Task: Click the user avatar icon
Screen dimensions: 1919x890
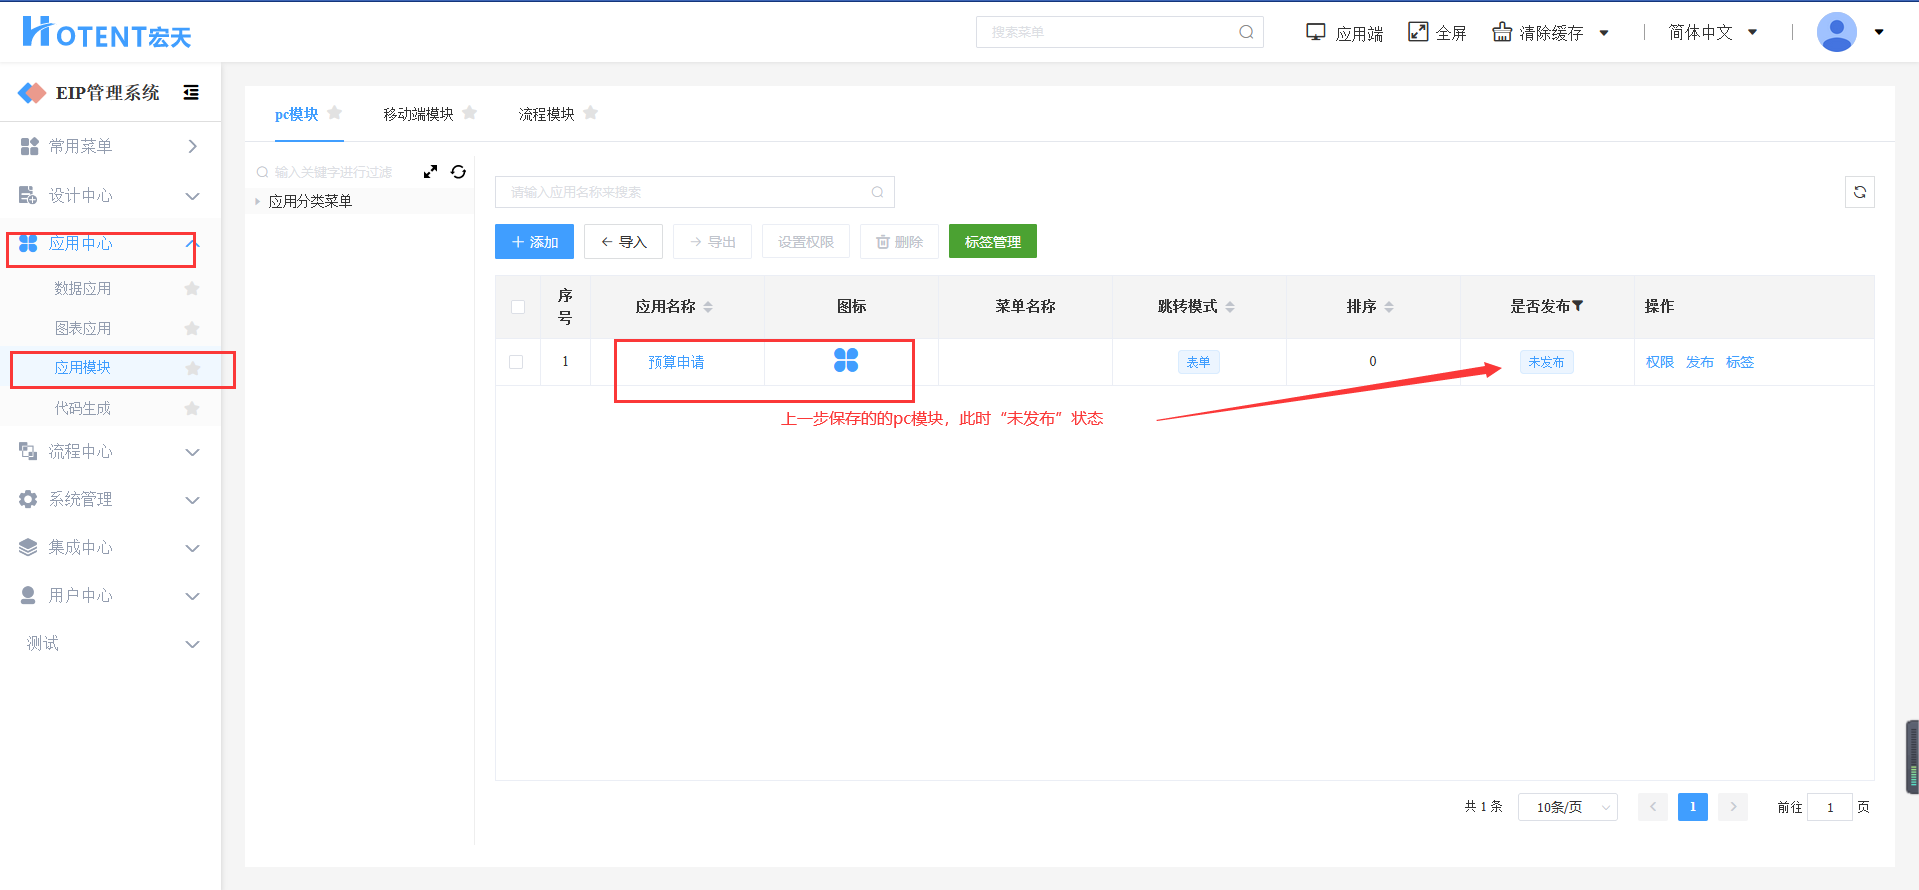Action: coord(1836,32)
